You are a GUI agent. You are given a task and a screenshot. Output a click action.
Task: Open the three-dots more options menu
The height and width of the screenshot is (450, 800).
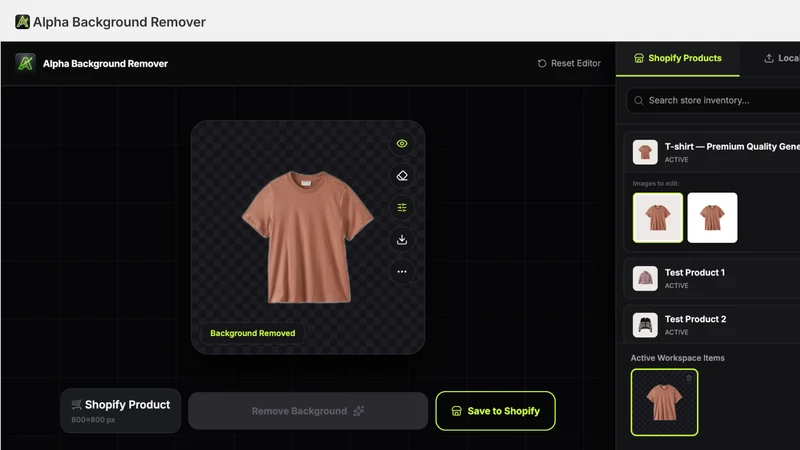coord(402,272)
